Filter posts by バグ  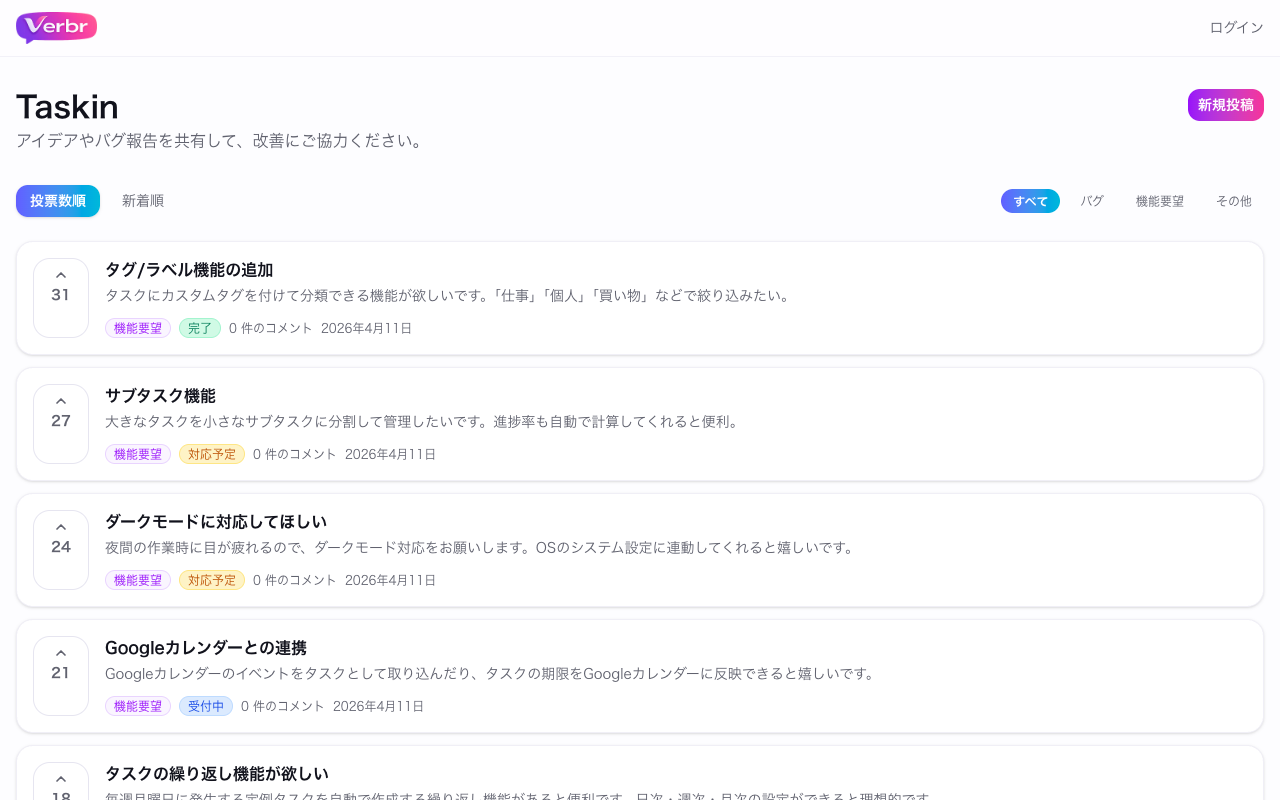coord(1092,201)
